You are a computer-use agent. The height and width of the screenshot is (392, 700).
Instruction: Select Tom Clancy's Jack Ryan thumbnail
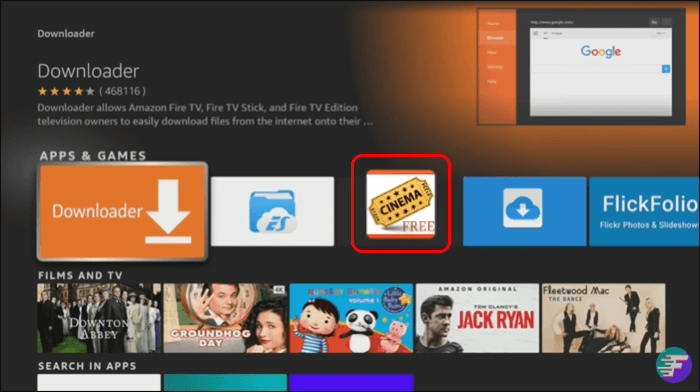click(x=477, y=318)
